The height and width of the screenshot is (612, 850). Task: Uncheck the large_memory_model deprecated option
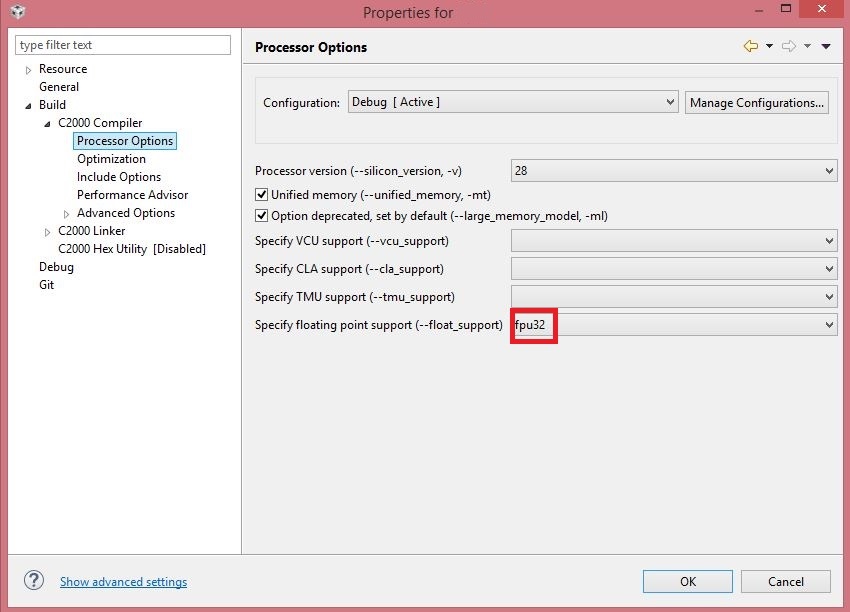[262, 216]
